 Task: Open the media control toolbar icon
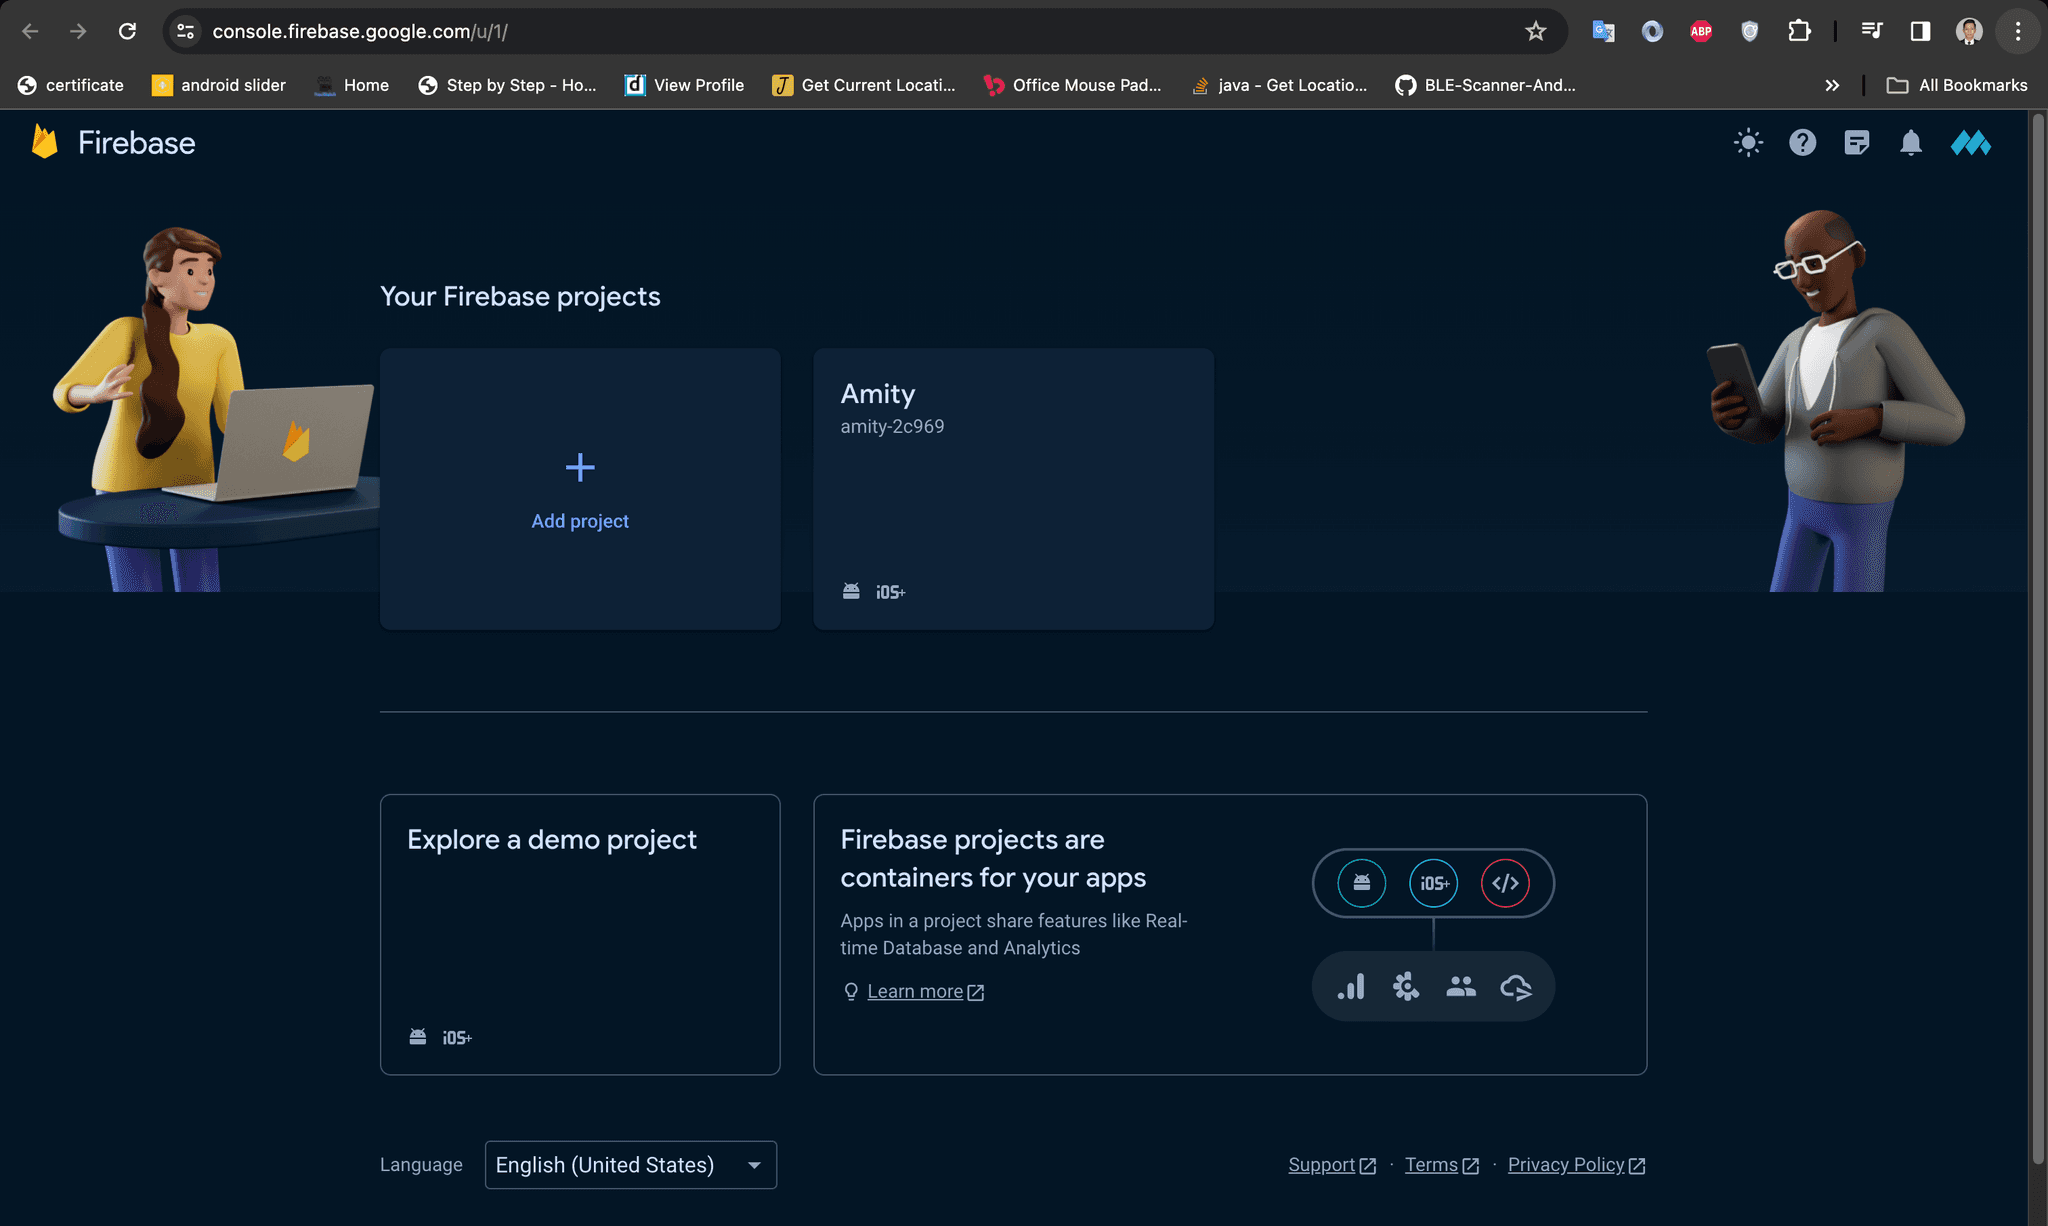pos(1872,31)
